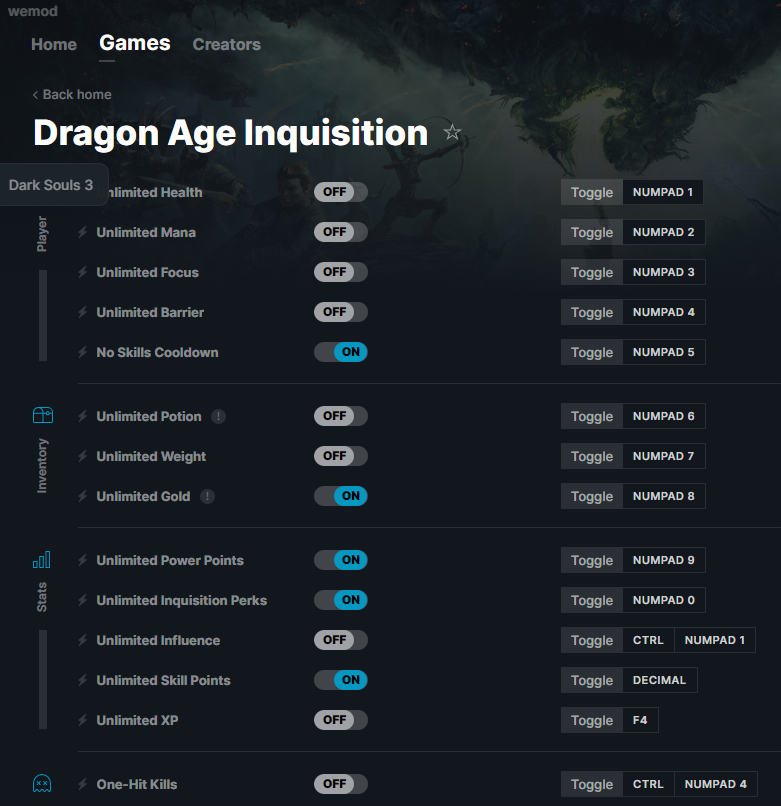Click the NUMPAD 7 hotkey button
This screenshot has height=806, width=781.
pos(664,456)
